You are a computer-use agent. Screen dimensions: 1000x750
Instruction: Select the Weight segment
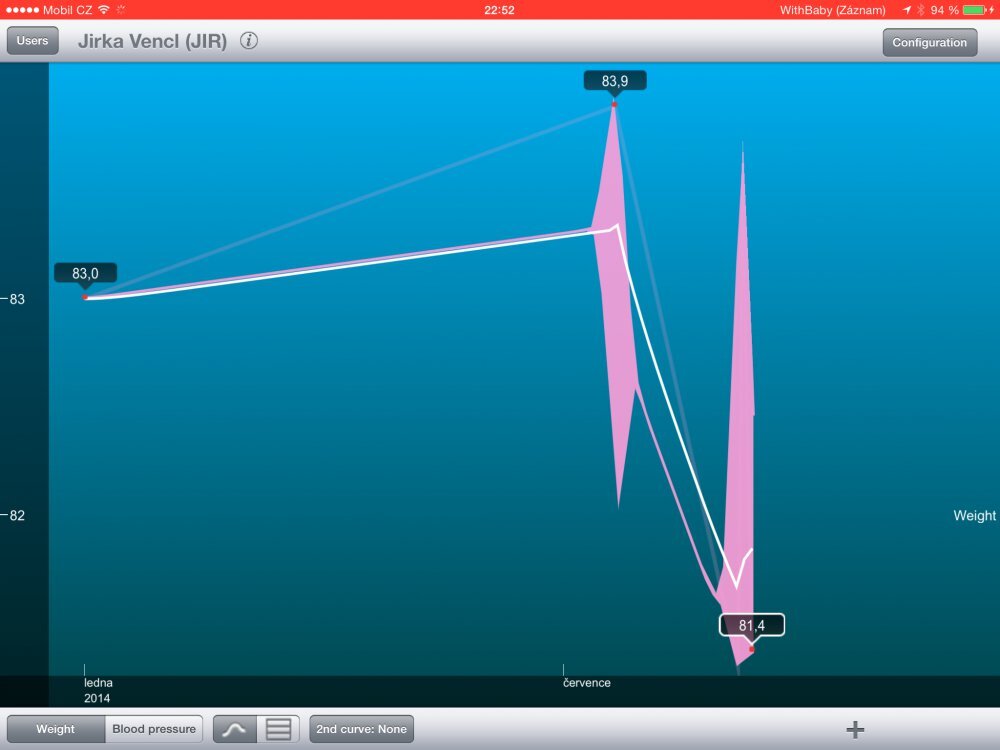tap(56, 729)
